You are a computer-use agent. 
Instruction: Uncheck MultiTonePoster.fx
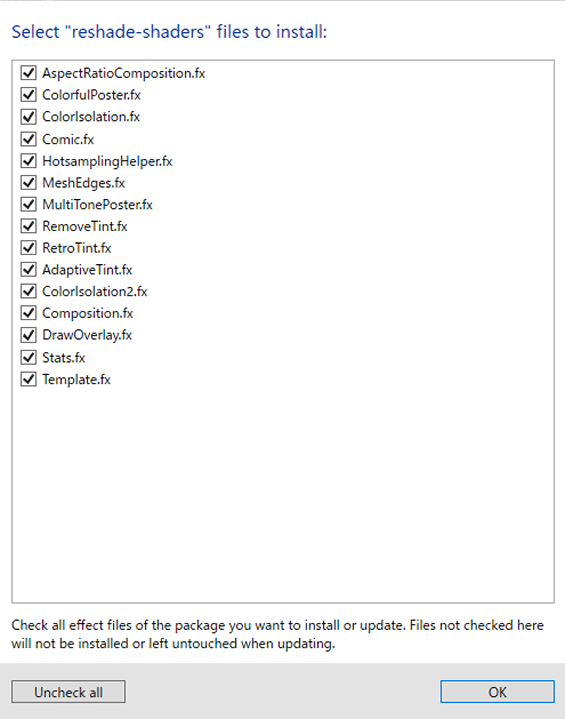28,205
